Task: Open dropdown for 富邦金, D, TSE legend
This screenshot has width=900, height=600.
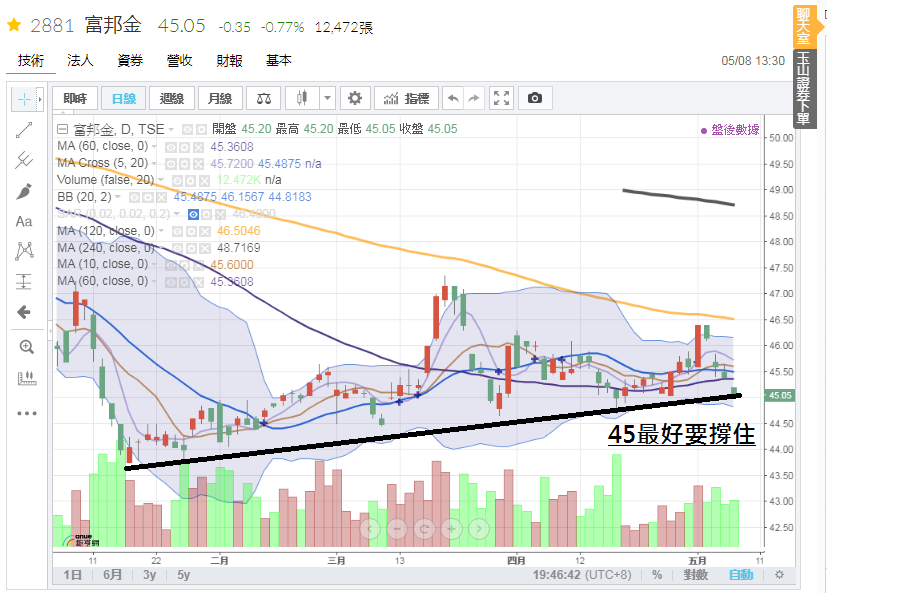Action: coord(172,130)
